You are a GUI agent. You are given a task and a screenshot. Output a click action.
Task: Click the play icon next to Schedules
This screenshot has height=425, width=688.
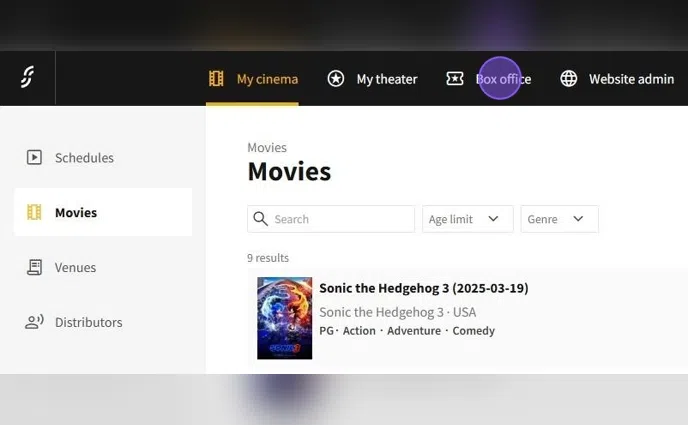35,158
